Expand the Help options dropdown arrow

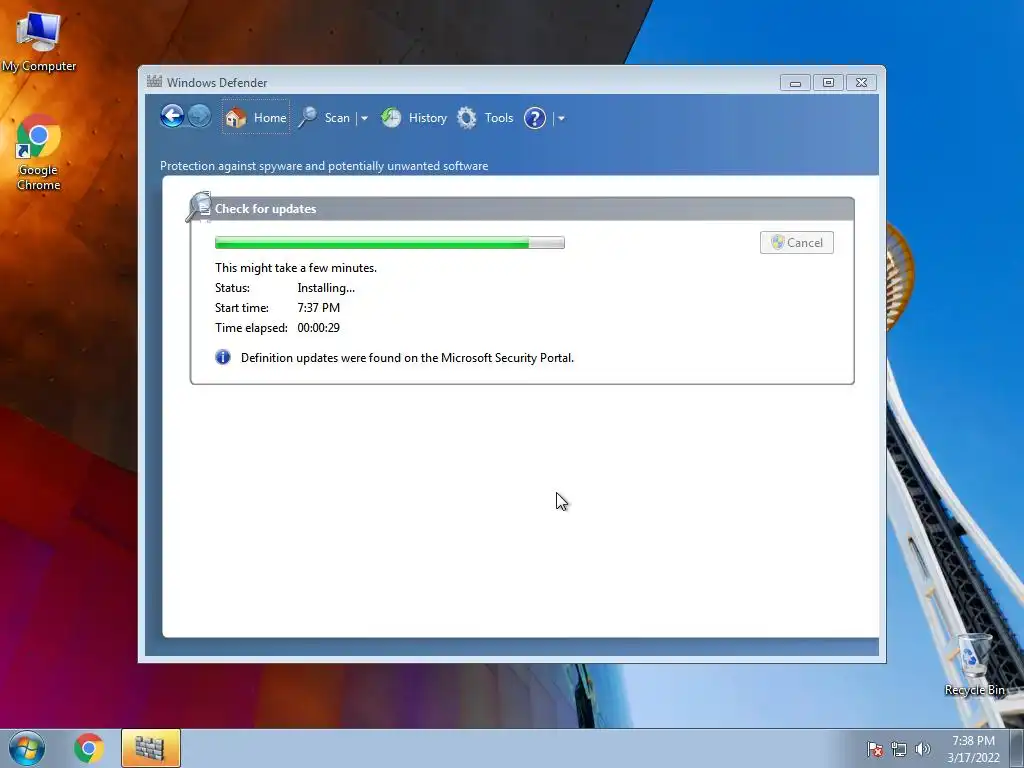(x=561, y=118)
